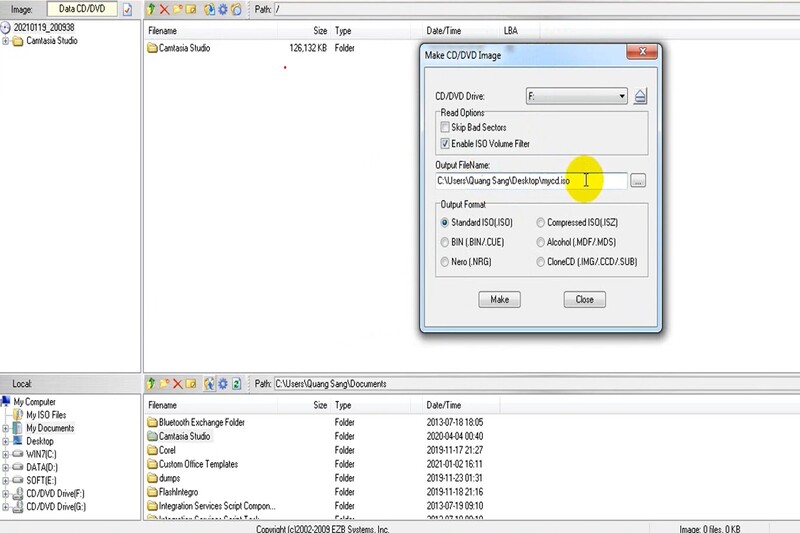
Task: Enable the Skip Bad Sectors checkbox
Action: click(445, 128)
